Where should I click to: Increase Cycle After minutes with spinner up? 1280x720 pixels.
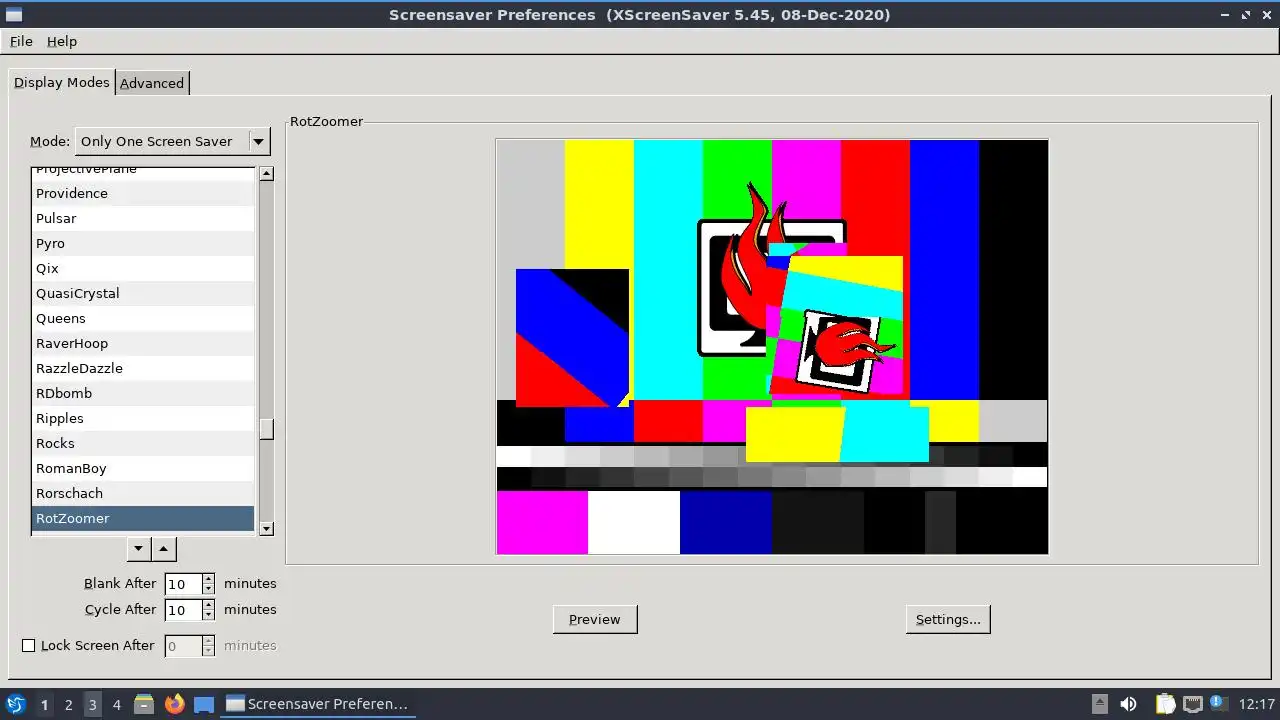point(208,605)
